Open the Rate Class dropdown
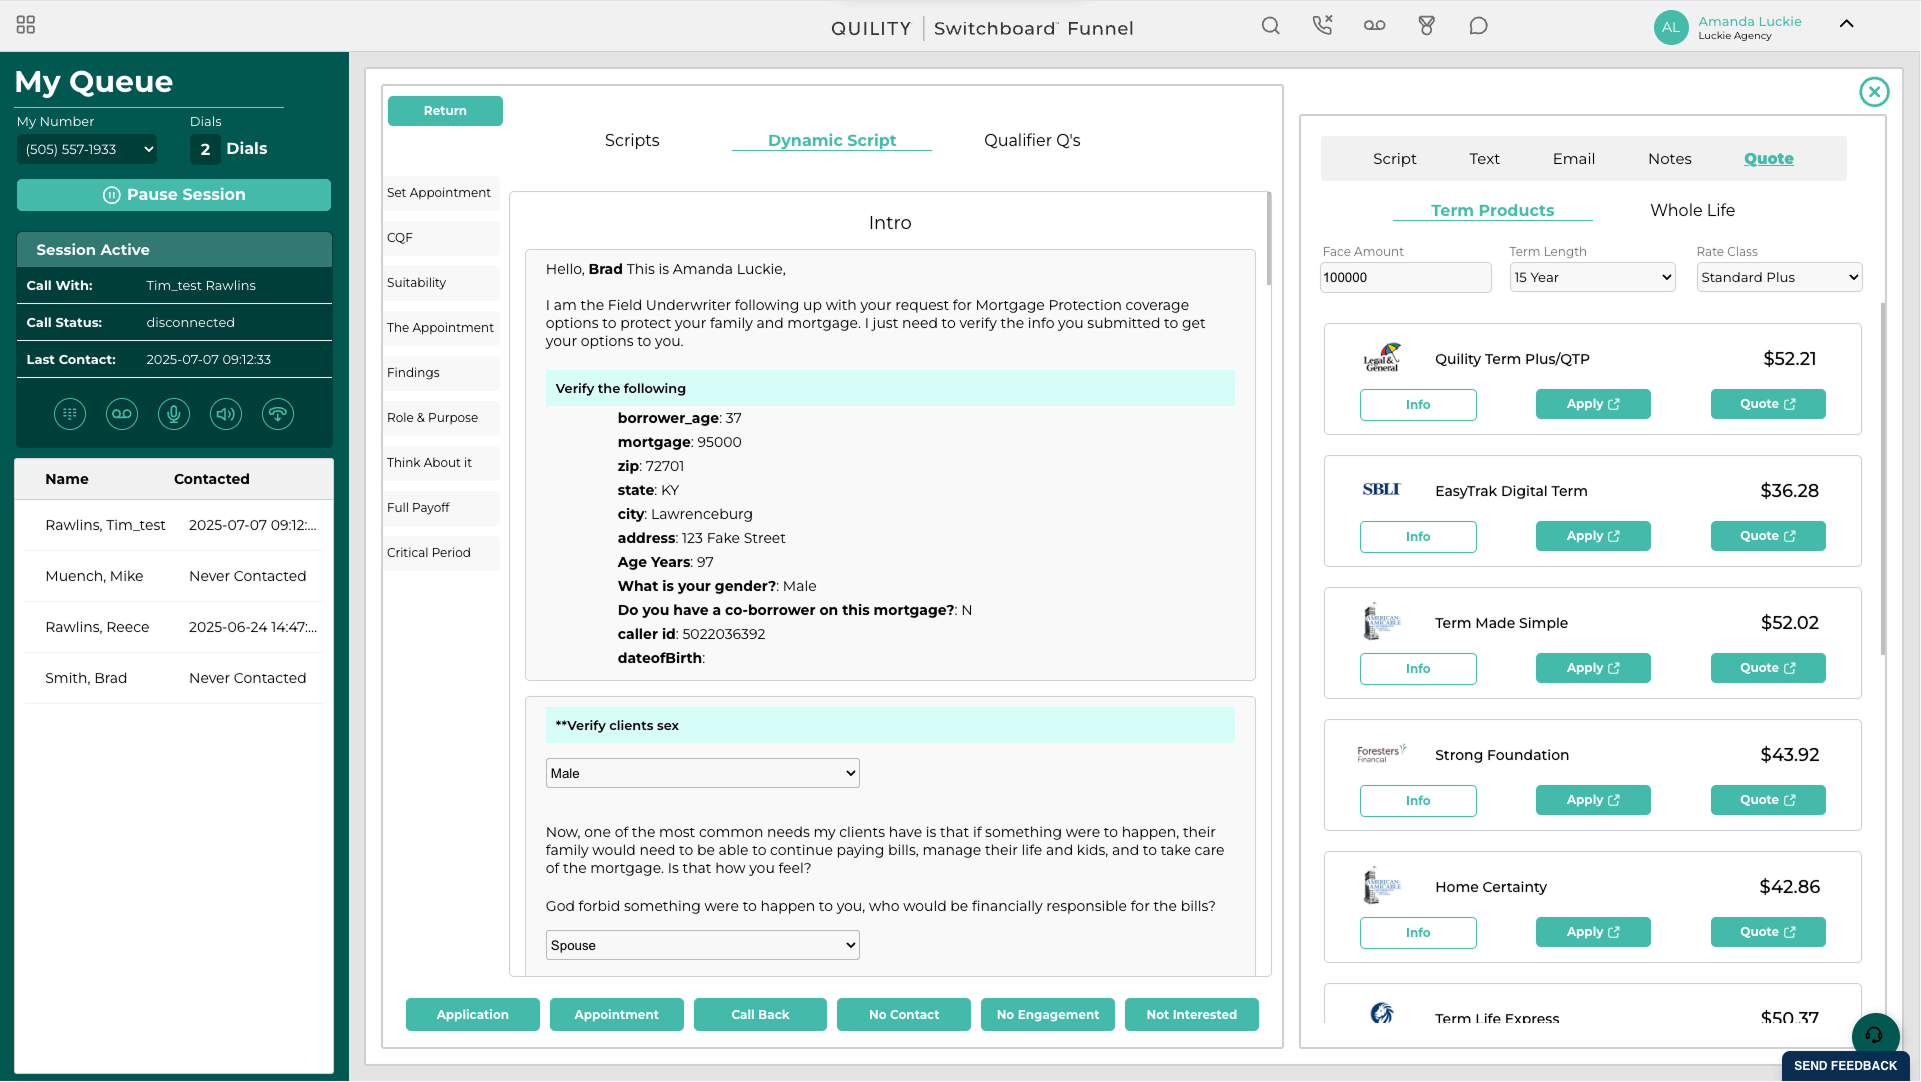The width and height of the screenshot is (1921, 1082). (x=1779, y=278)
